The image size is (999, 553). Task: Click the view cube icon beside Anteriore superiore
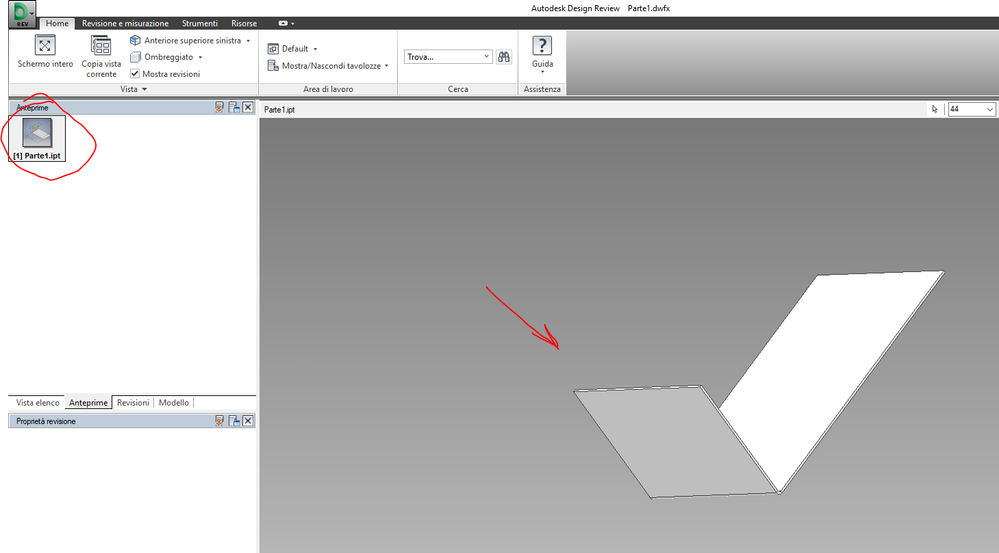tap(135, 40)
